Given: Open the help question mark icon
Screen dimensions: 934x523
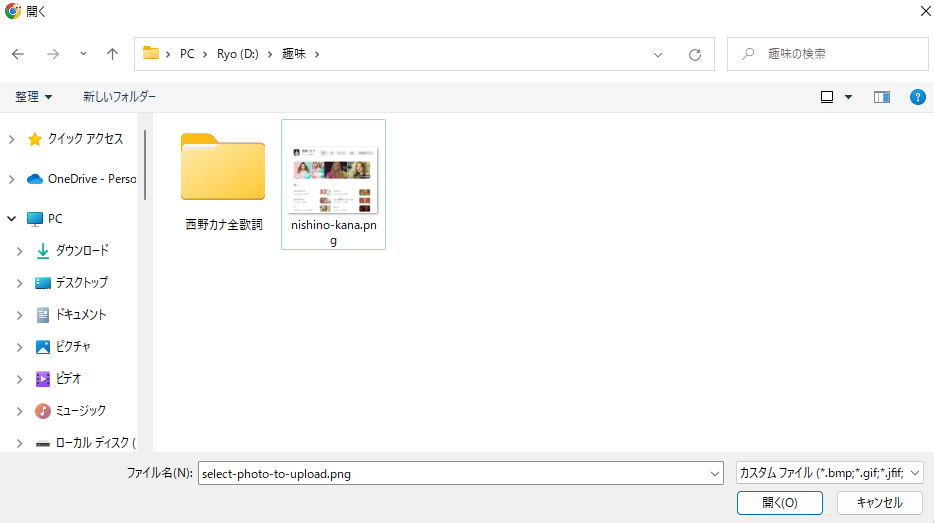Looking at the screenshot, I should (x=917, y=97).
